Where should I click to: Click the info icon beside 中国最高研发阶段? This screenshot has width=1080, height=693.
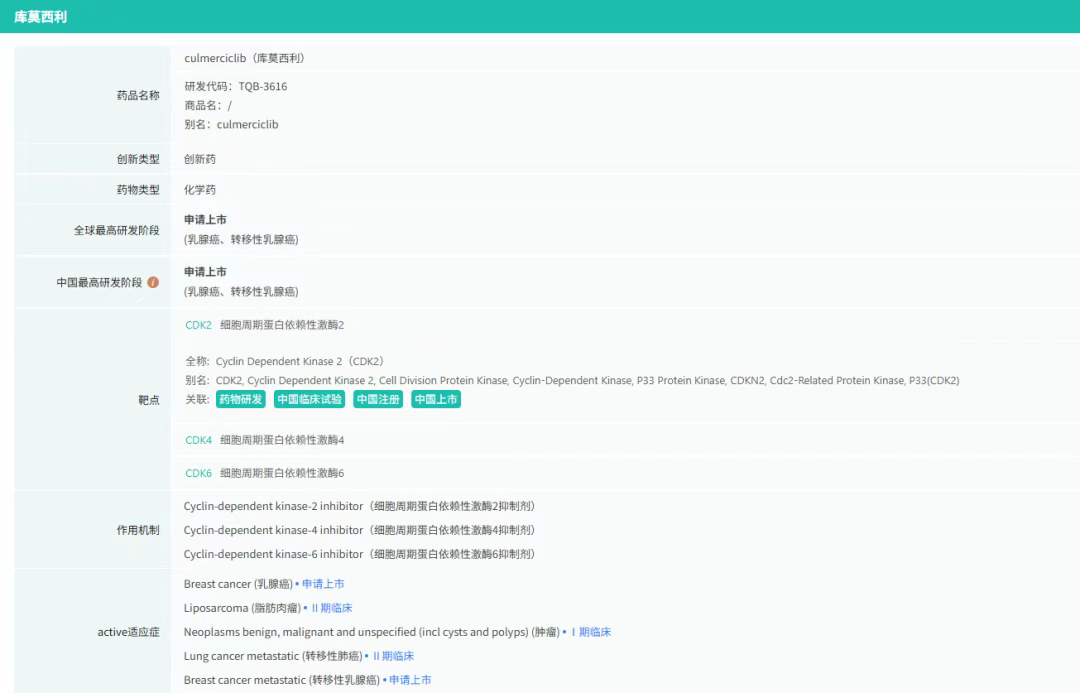coord(153,282)
